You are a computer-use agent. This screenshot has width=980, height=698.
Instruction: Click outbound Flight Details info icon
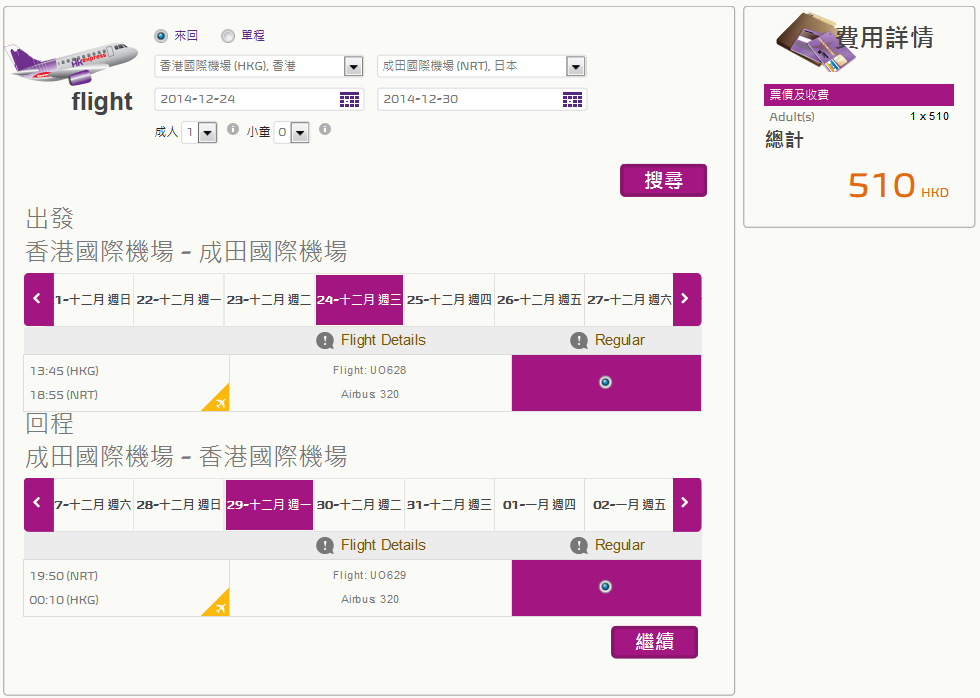pos(325,341)
